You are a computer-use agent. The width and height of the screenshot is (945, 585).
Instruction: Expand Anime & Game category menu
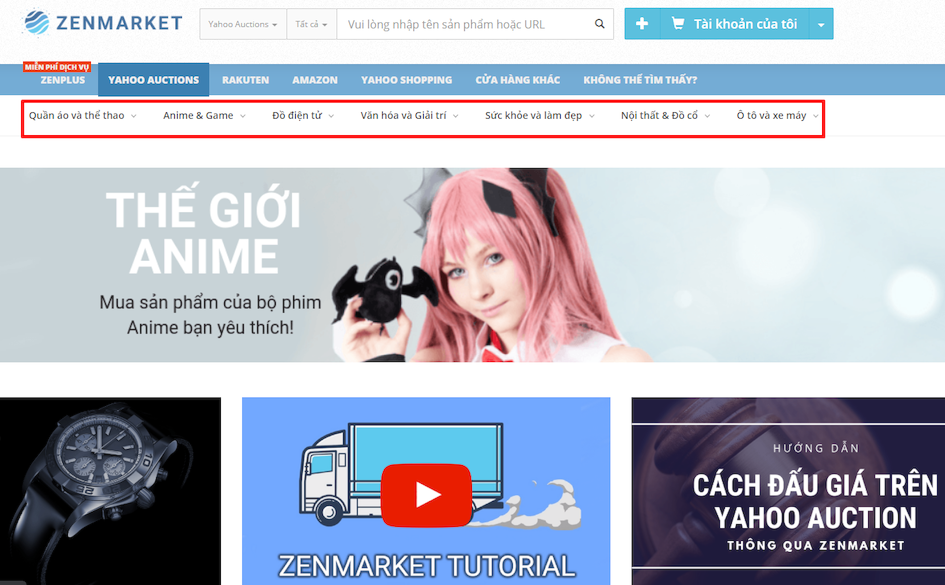[x=204, y=115]
